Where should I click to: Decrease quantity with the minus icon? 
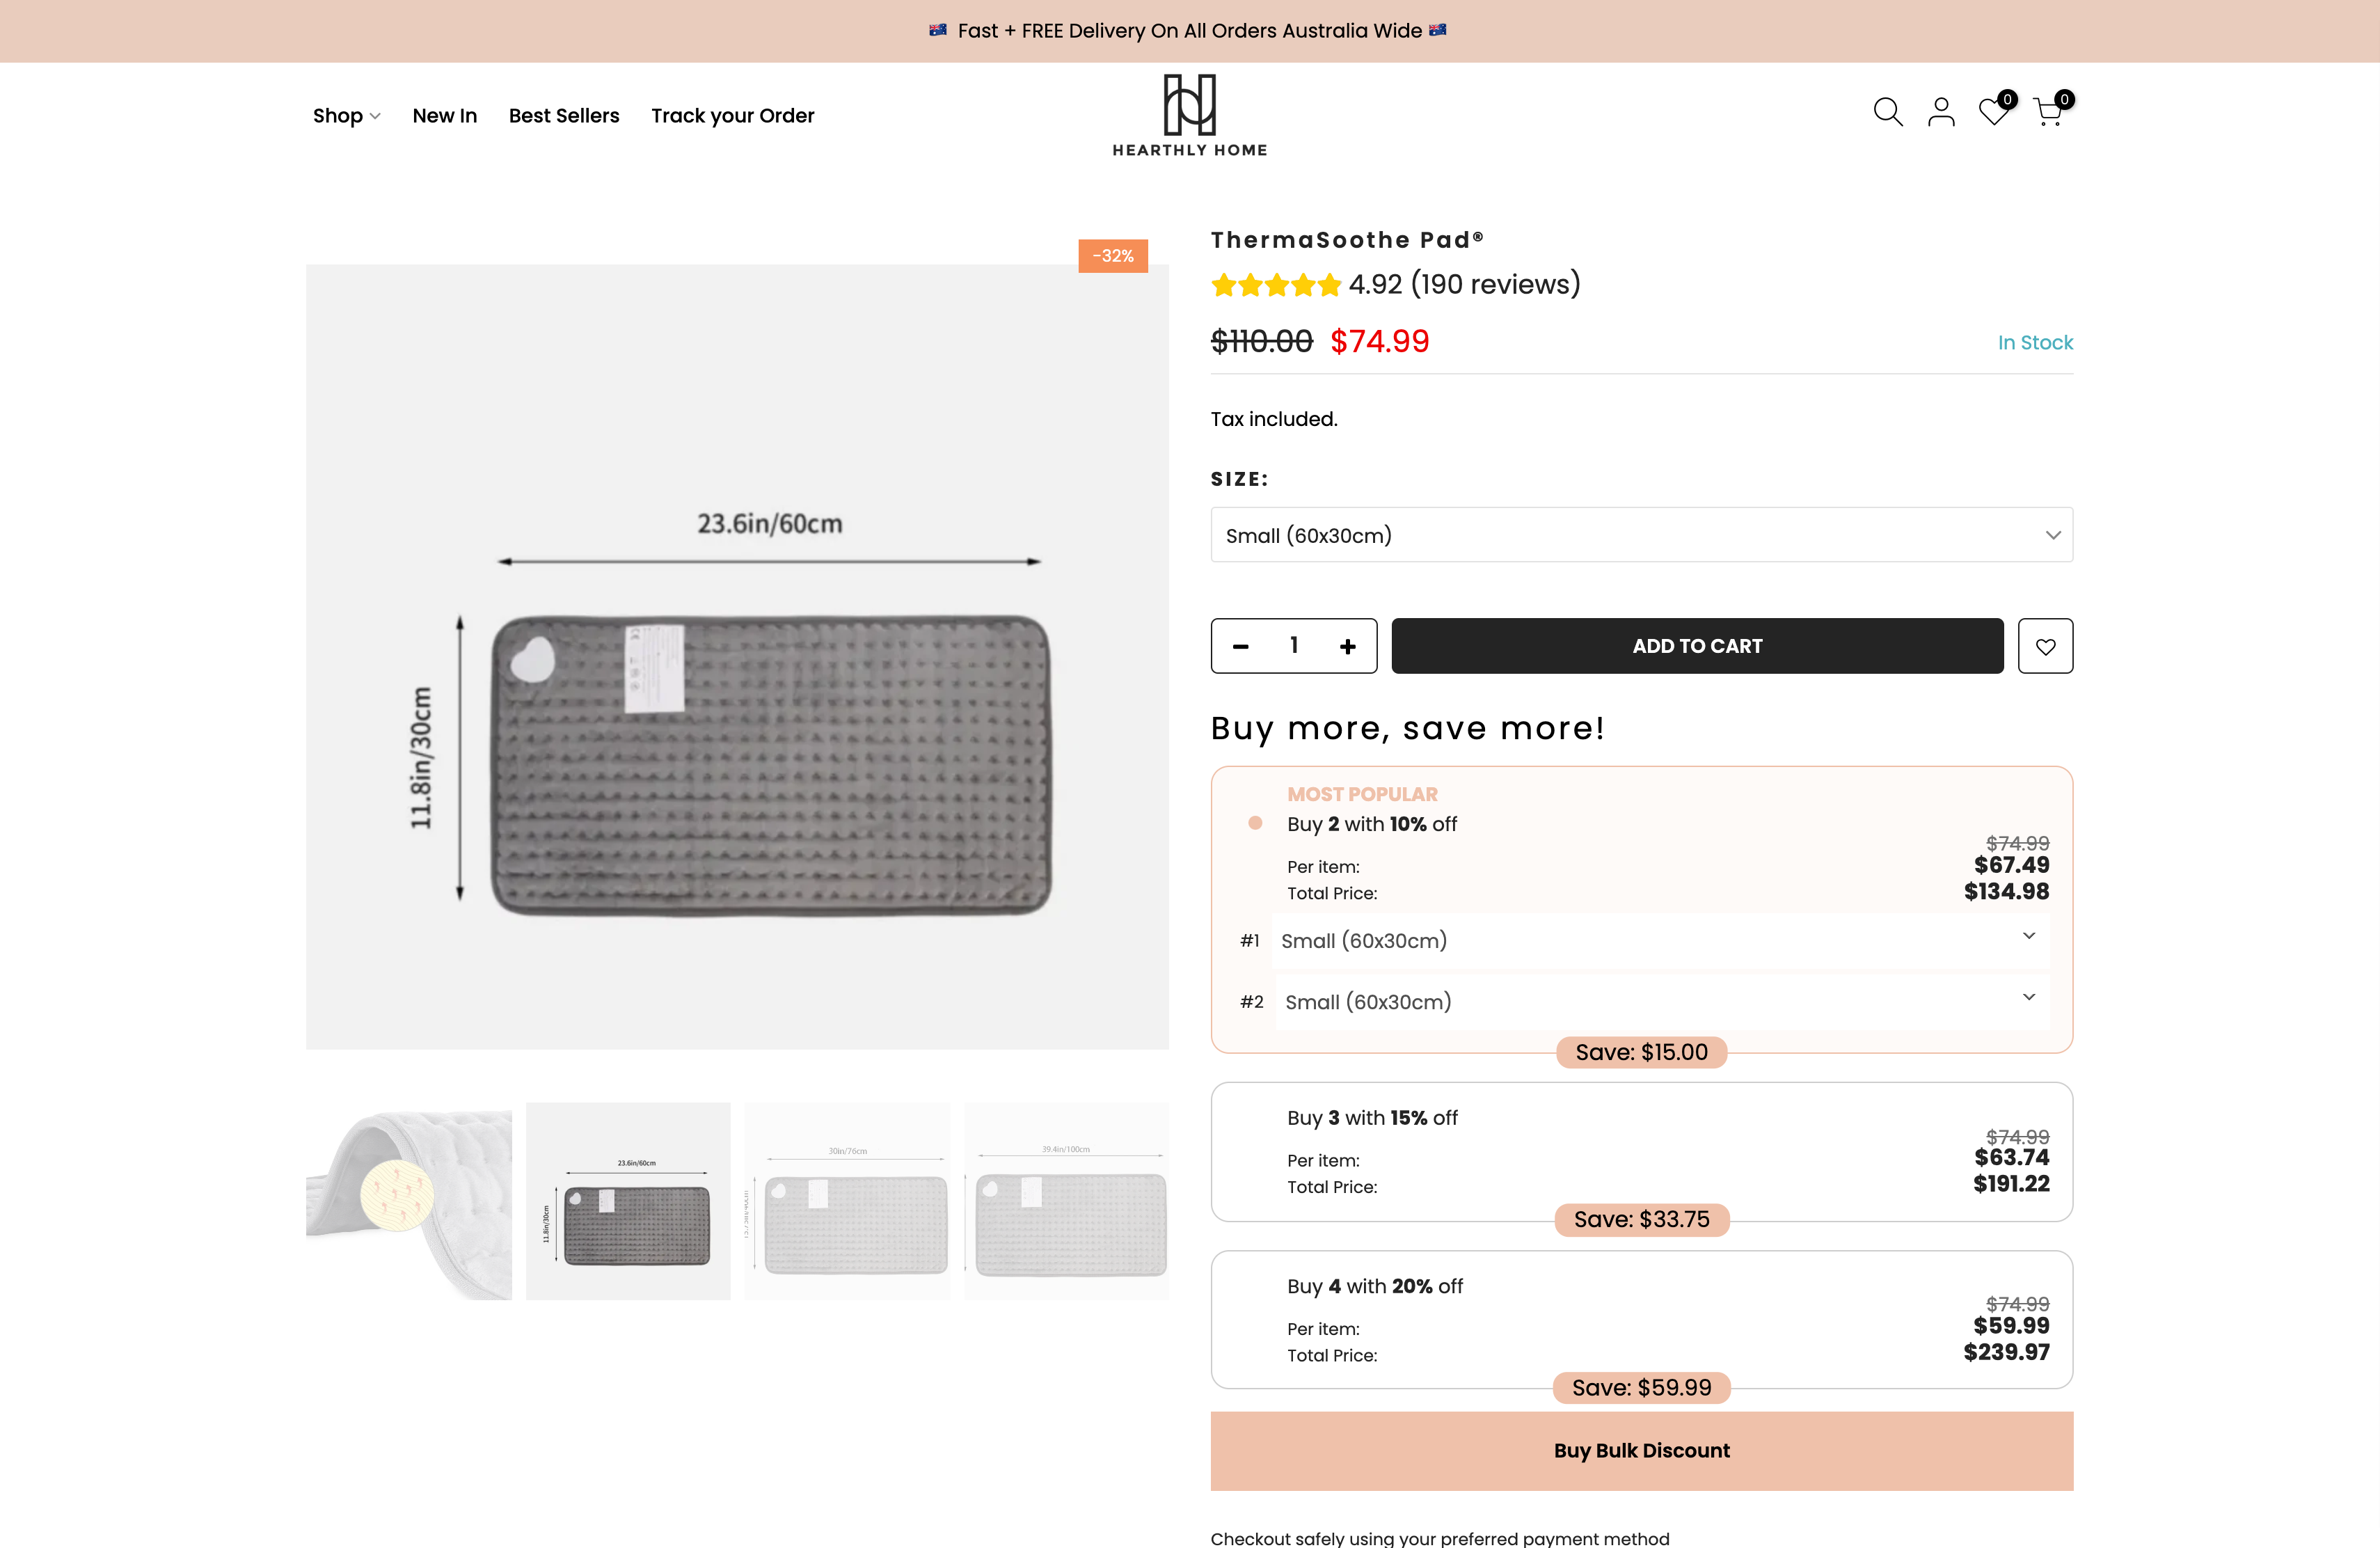[x=1240, y=646]
